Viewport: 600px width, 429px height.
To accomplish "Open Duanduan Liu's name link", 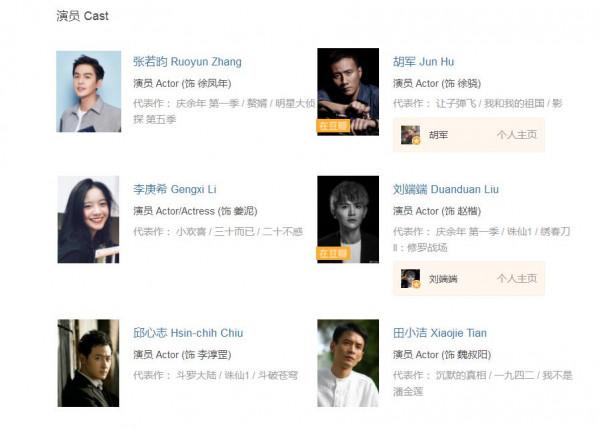I will (x=445, y=189).
